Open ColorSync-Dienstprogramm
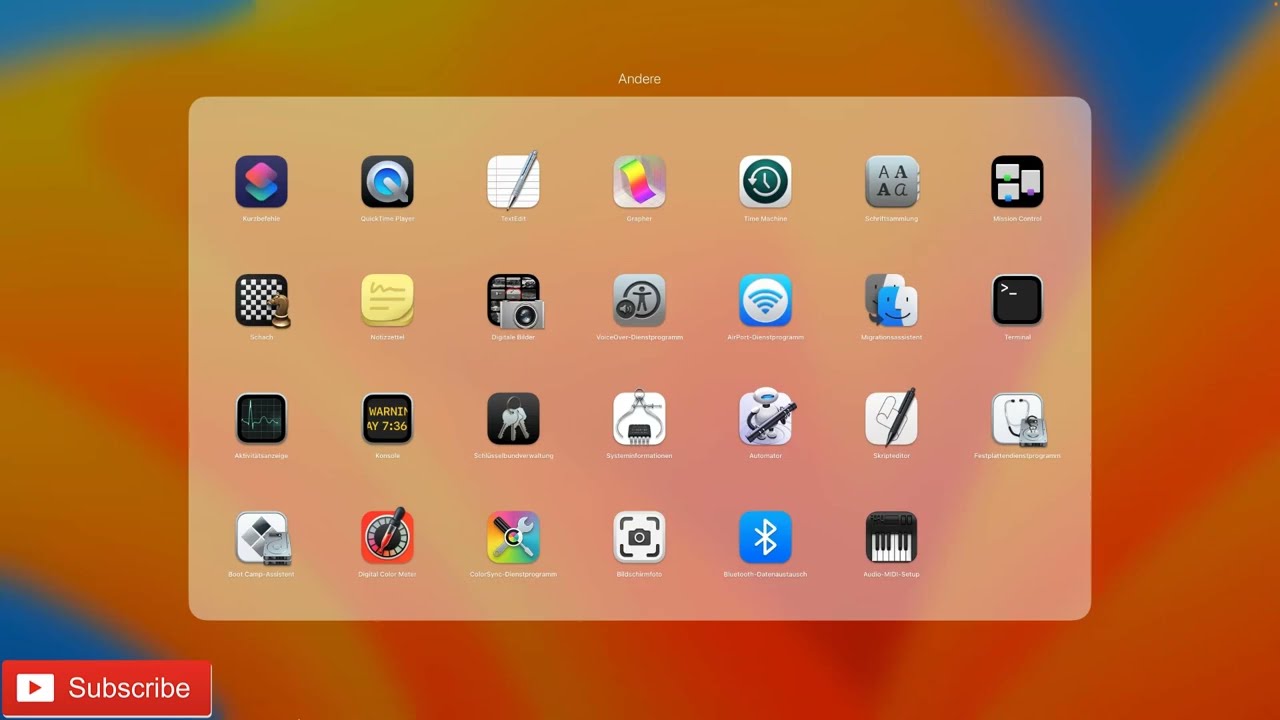This screenshot has width=1280, height=720. tap(513, 538)
